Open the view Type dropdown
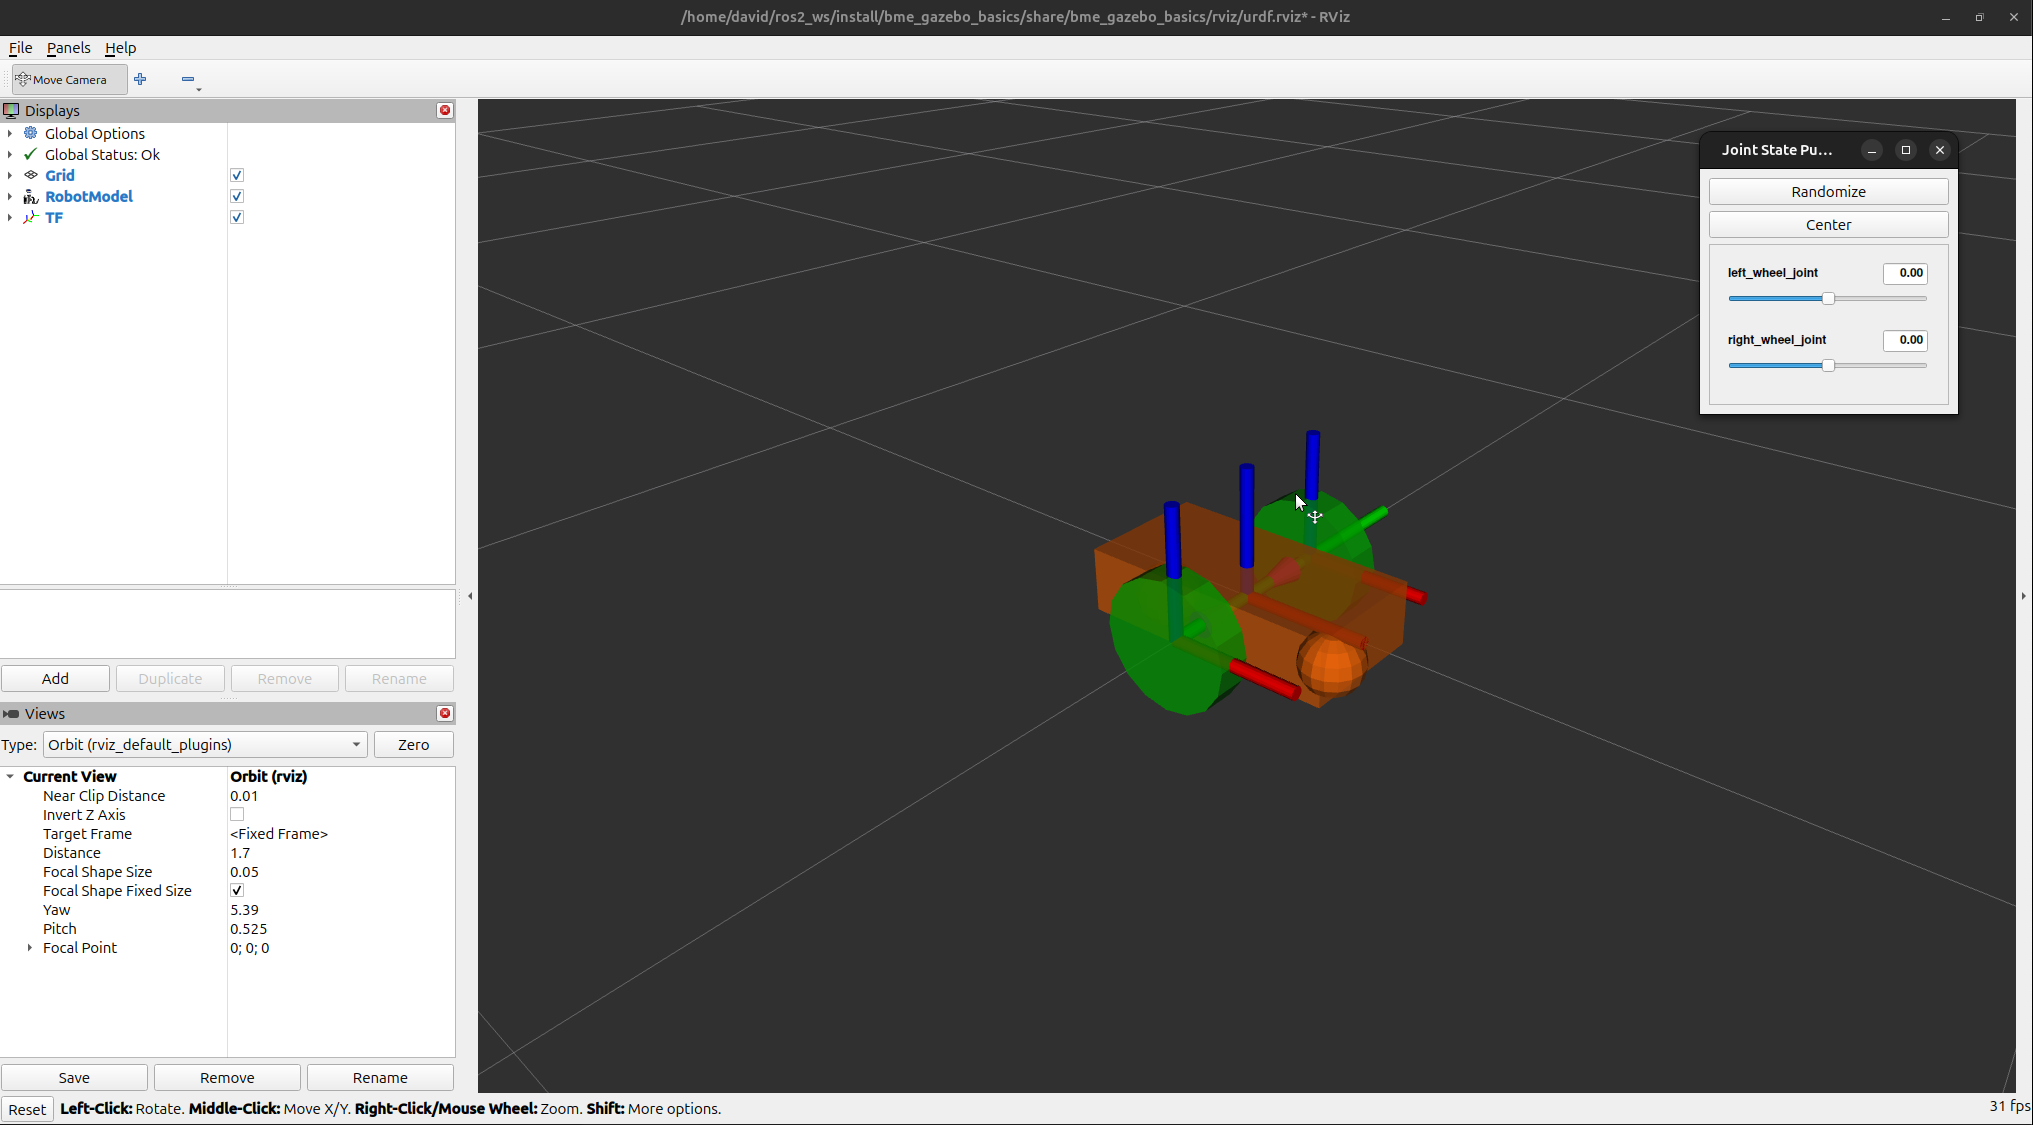The height and width of the screenshot is (1125, 2033). [204, 745]
